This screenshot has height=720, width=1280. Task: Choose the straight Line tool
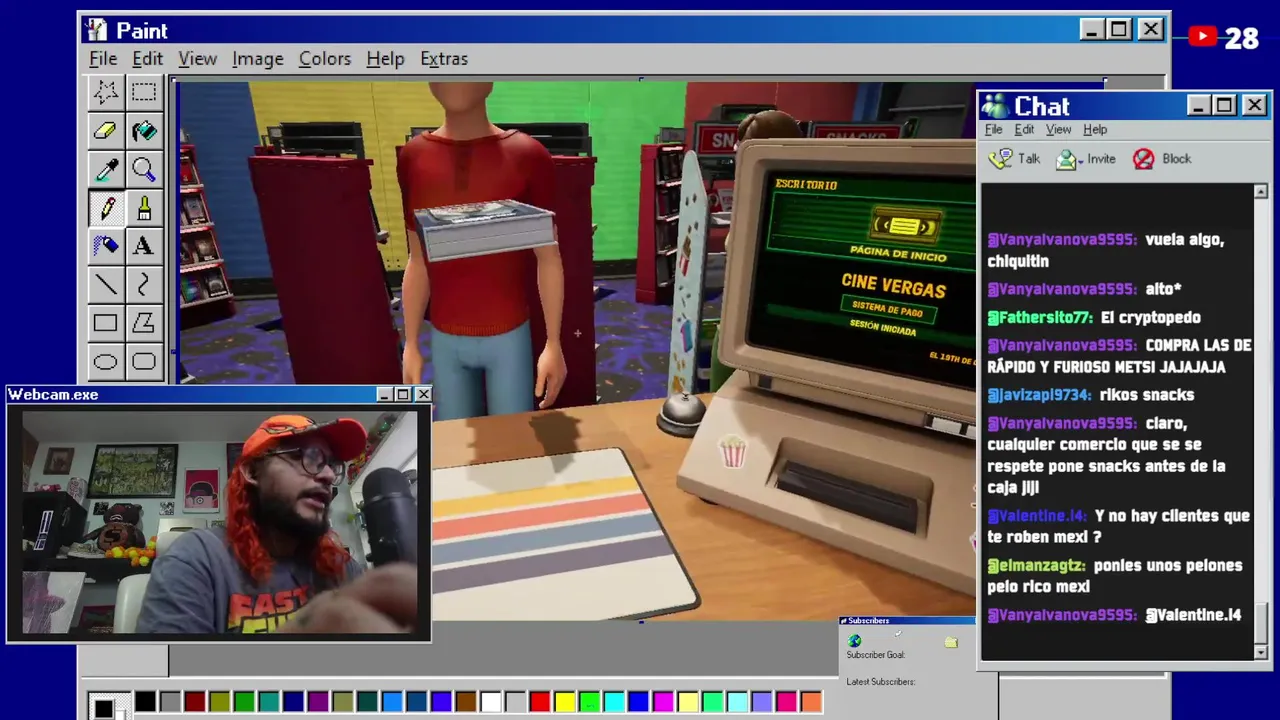coord(105,285)
